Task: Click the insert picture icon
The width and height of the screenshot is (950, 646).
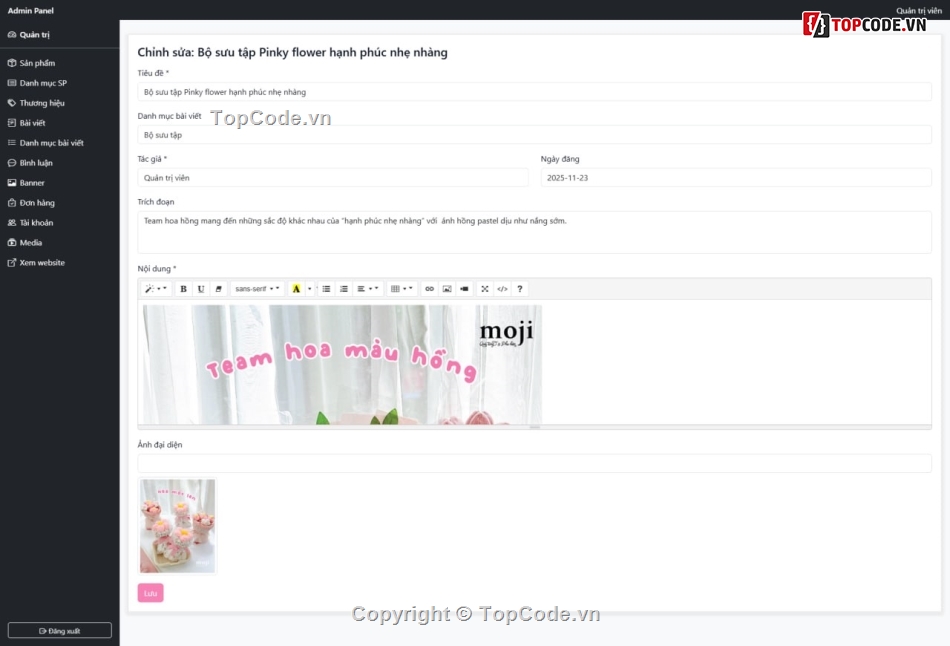Action: point(447,289)
